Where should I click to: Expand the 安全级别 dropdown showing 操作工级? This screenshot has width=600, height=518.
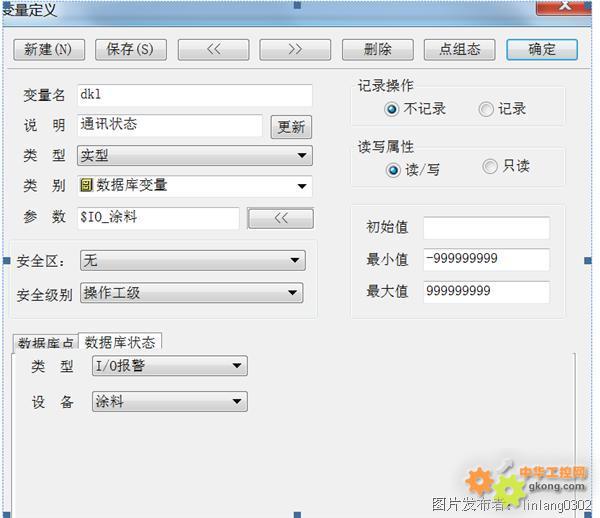pyautogui.click(x=192, y=293)
